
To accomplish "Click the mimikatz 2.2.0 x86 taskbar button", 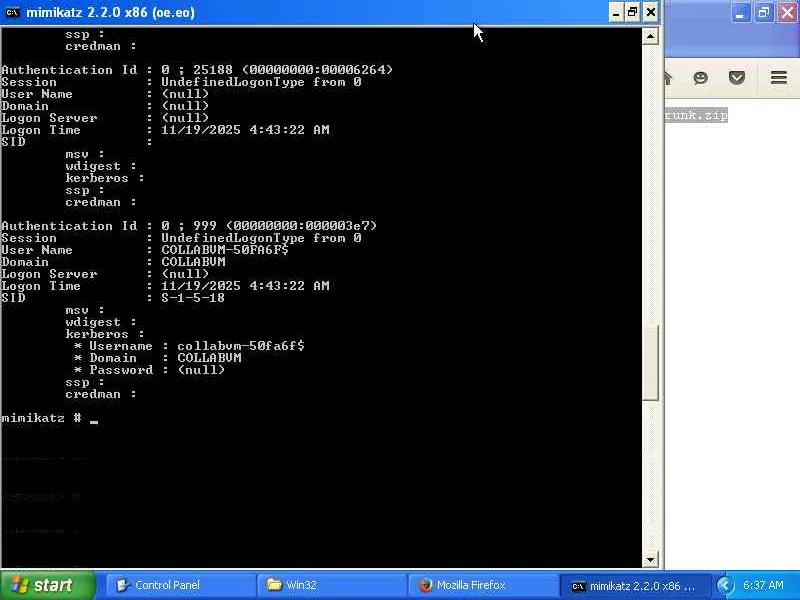I will 634,586.
